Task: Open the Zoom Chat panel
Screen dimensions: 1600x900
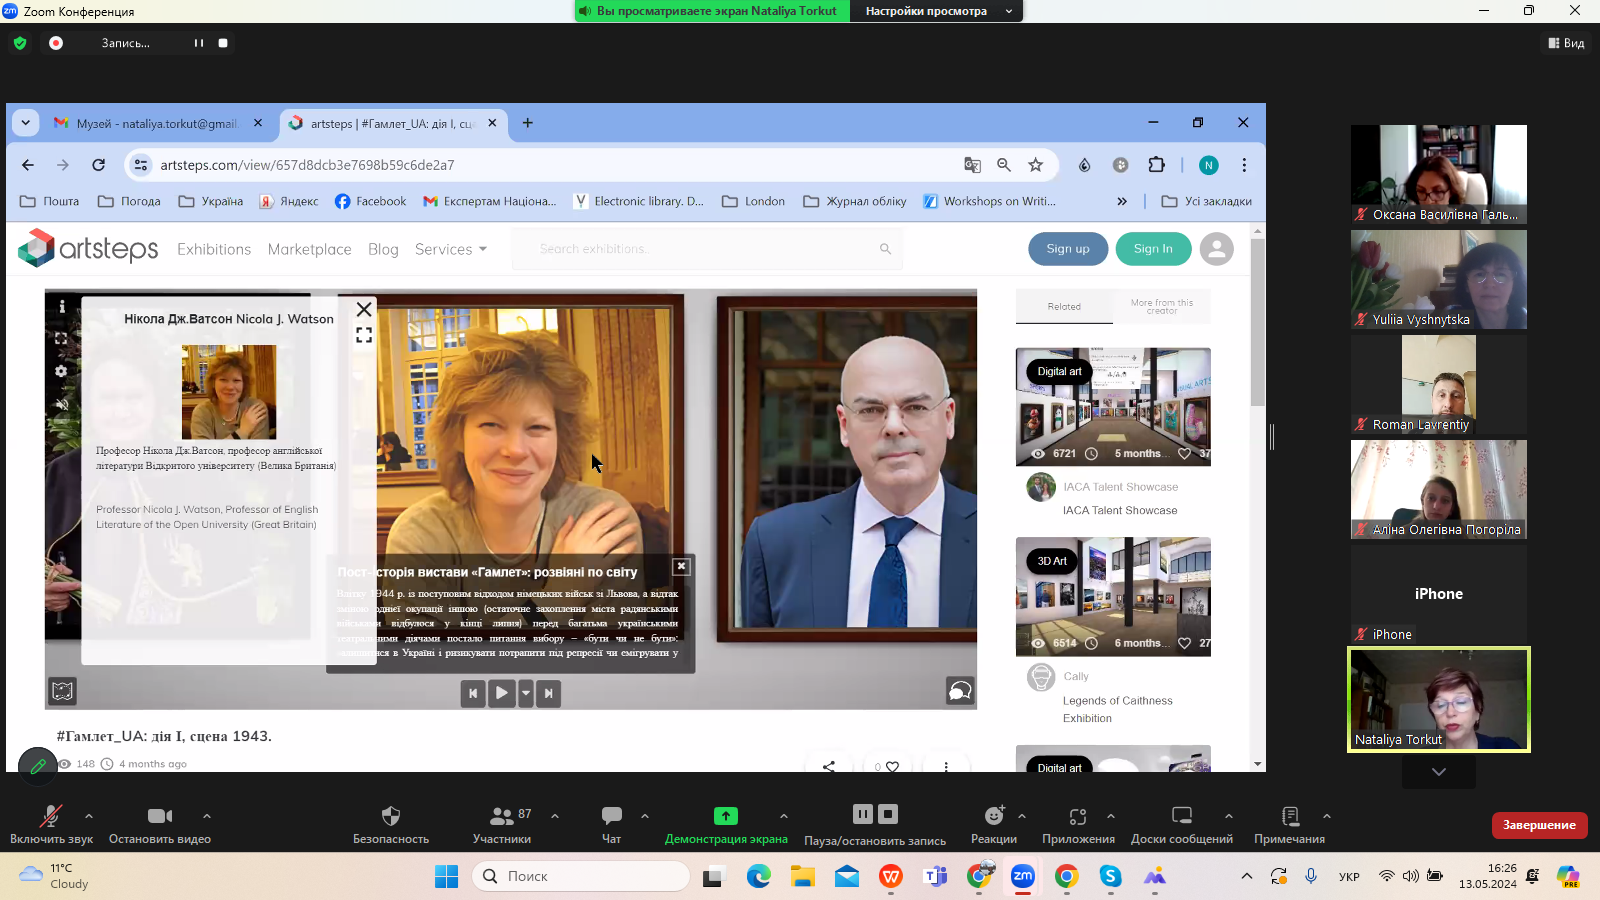Action: [611, 816]
